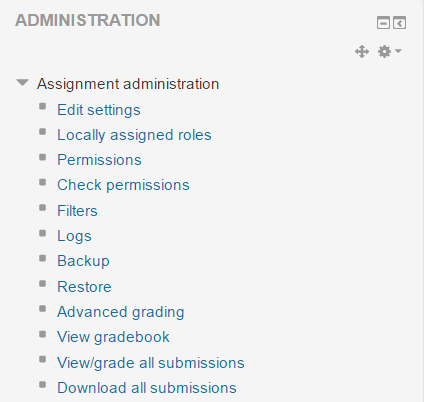This screenshot has width=424, height=402.
Task: Collapse the Assignment administration section arrow
Action: pyautogui.click(x=22, y=82)
